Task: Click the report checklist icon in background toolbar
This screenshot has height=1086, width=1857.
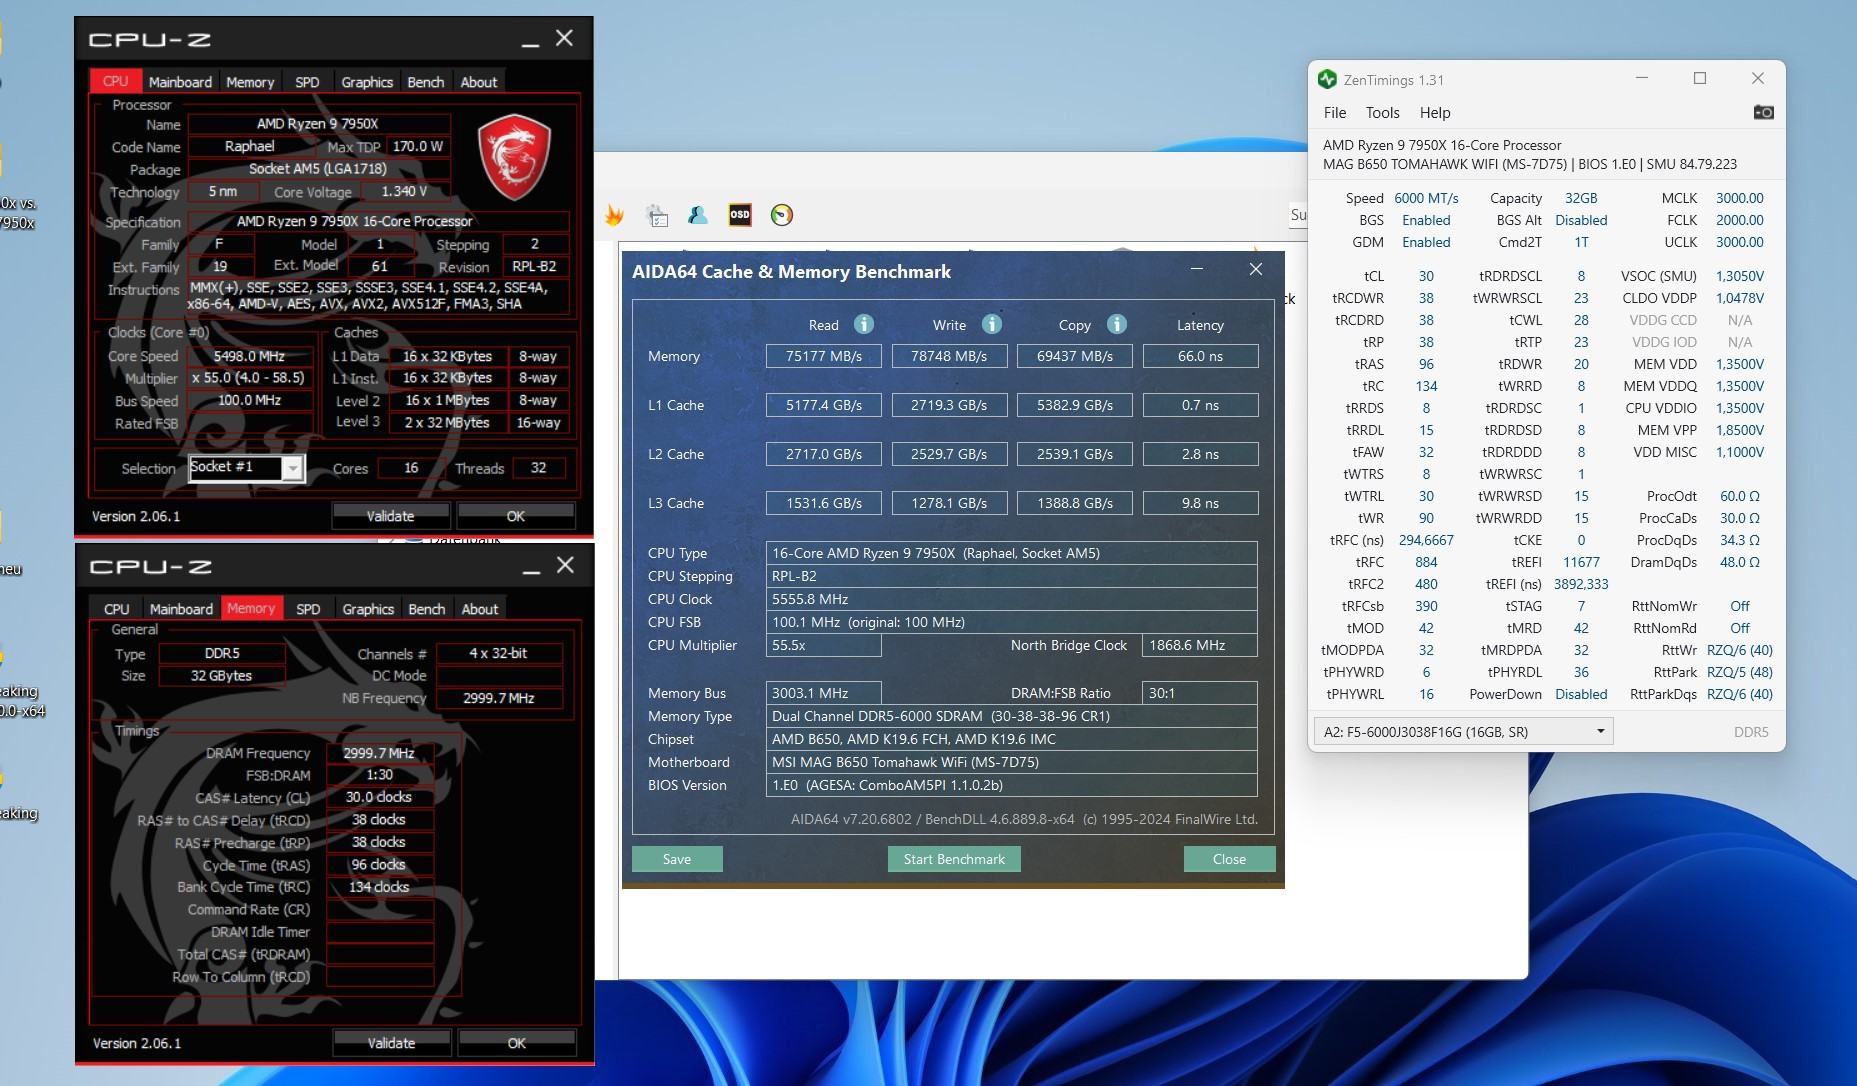Action: pos(657,215)
